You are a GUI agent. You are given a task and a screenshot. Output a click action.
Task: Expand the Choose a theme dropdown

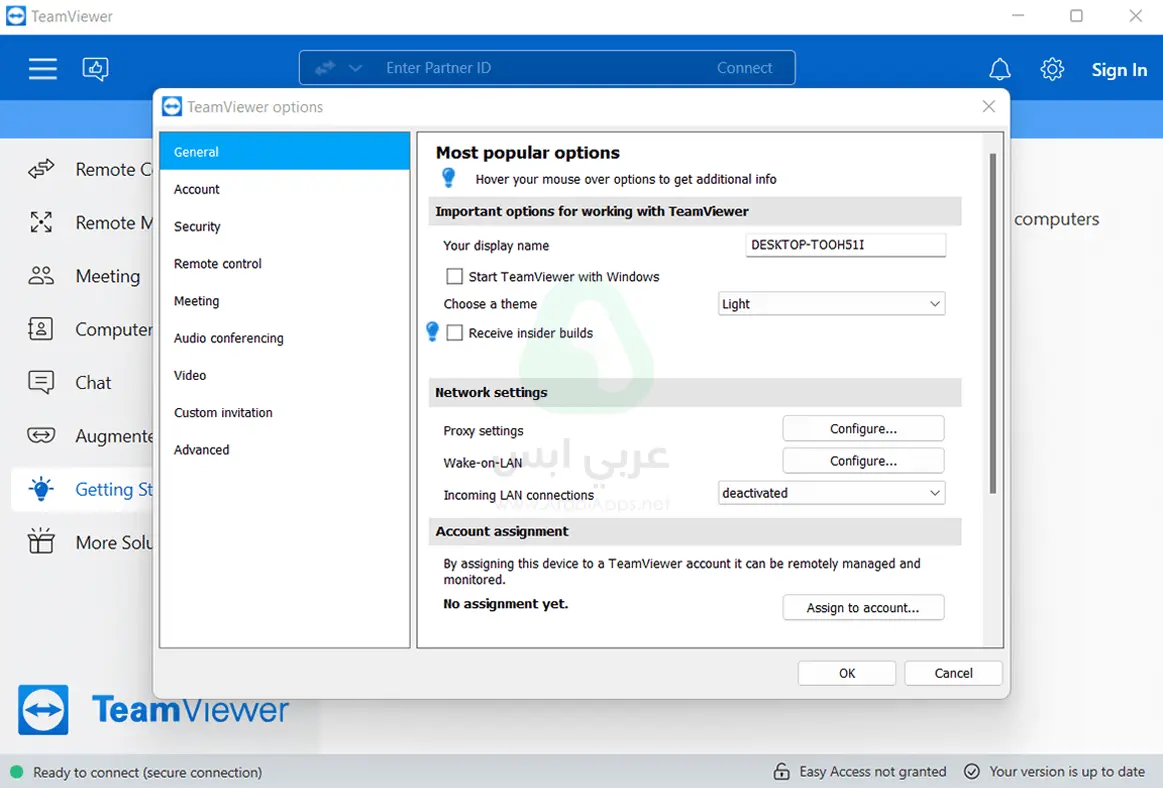coord(831,304)
